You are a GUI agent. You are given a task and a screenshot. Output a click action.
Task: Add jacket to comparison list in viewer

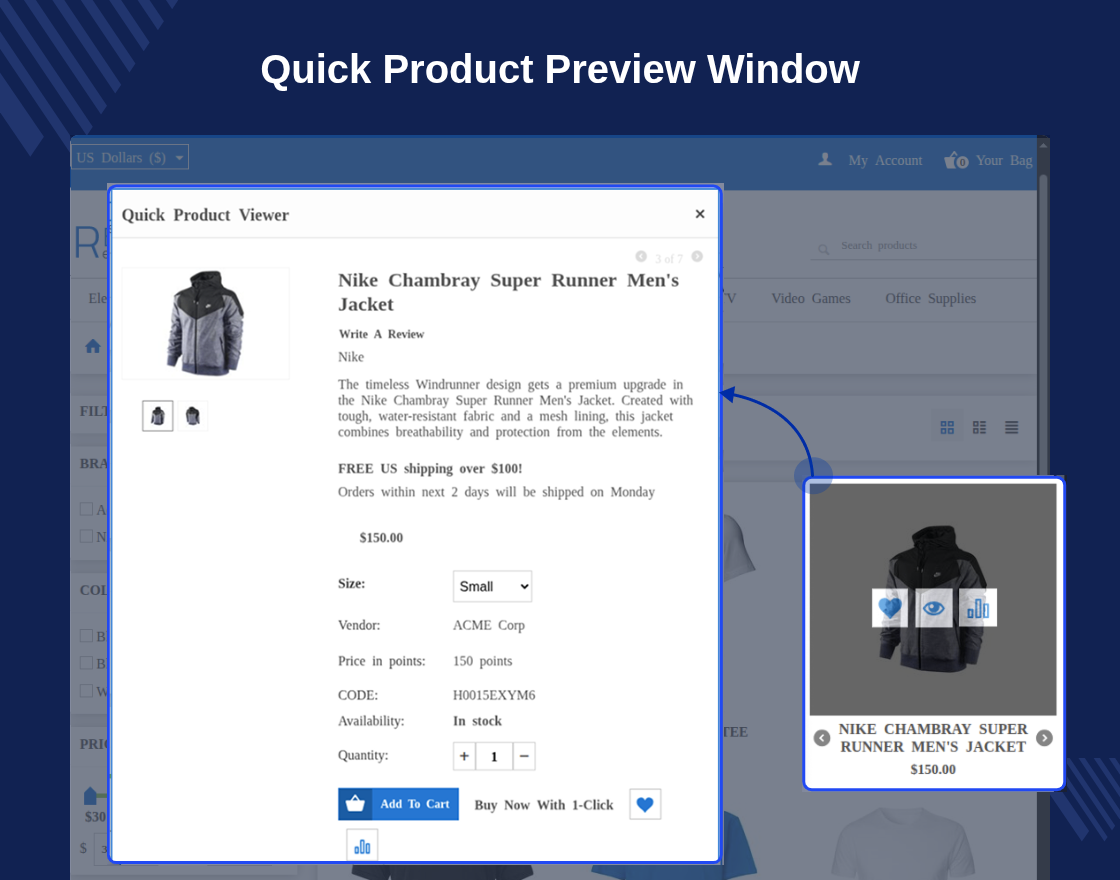pos(362,846)
